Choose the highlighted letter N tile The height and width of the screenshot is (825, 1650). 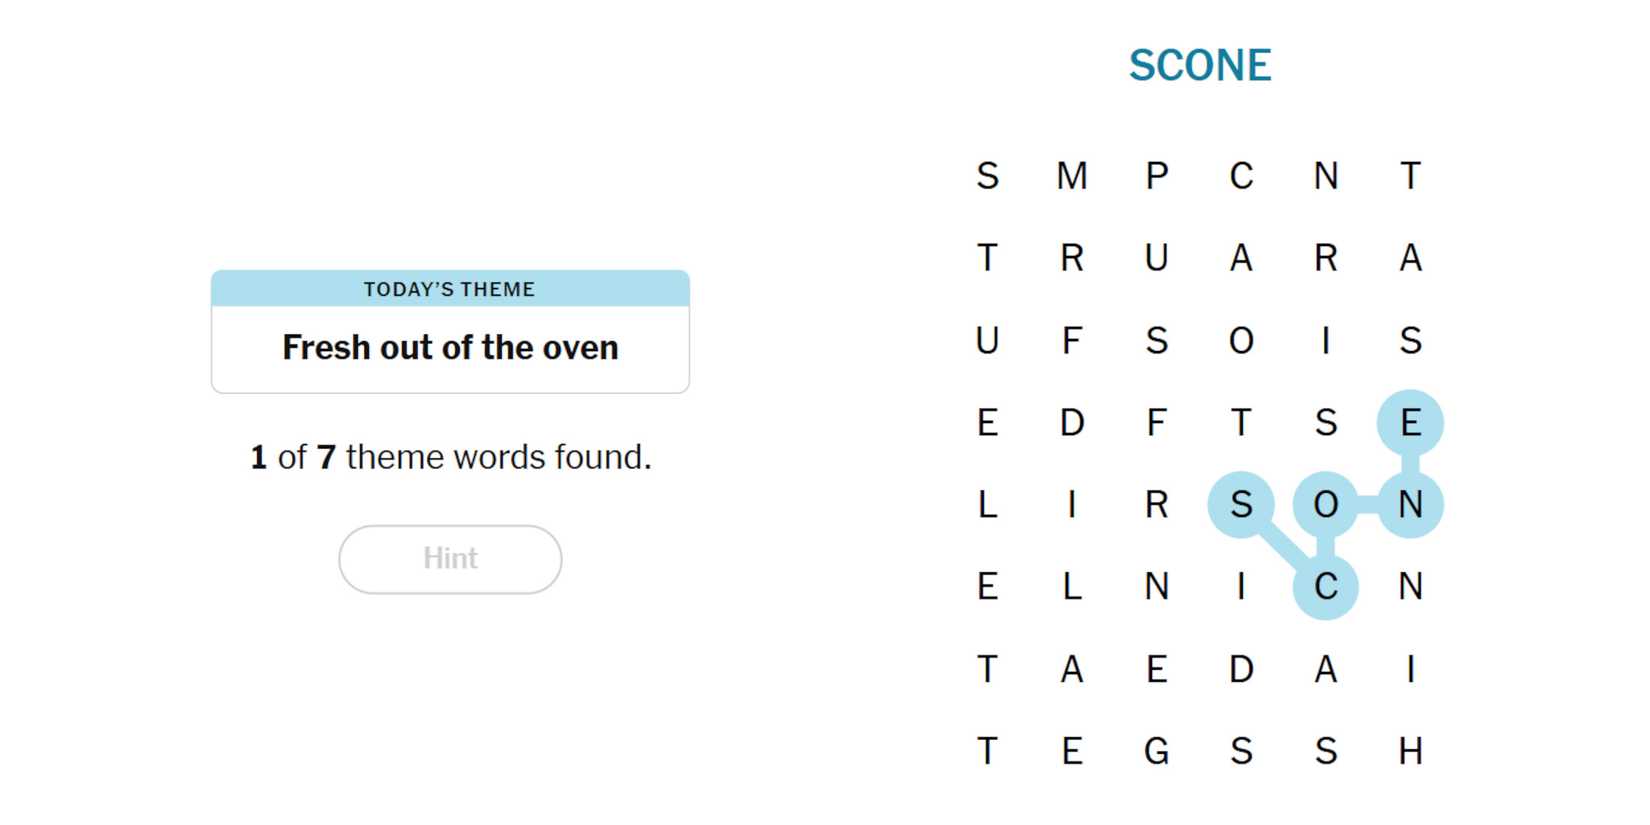(1410, 505)
